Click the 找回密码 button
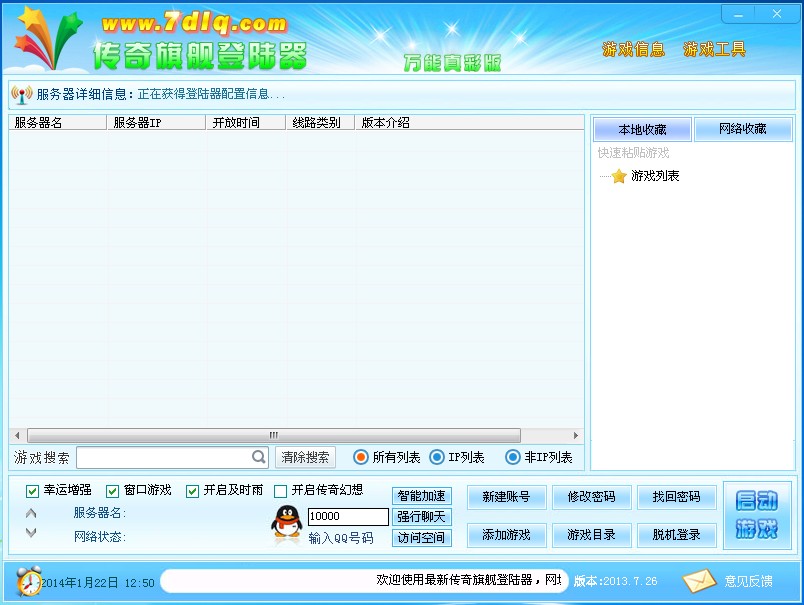 (x=676, y=497)
